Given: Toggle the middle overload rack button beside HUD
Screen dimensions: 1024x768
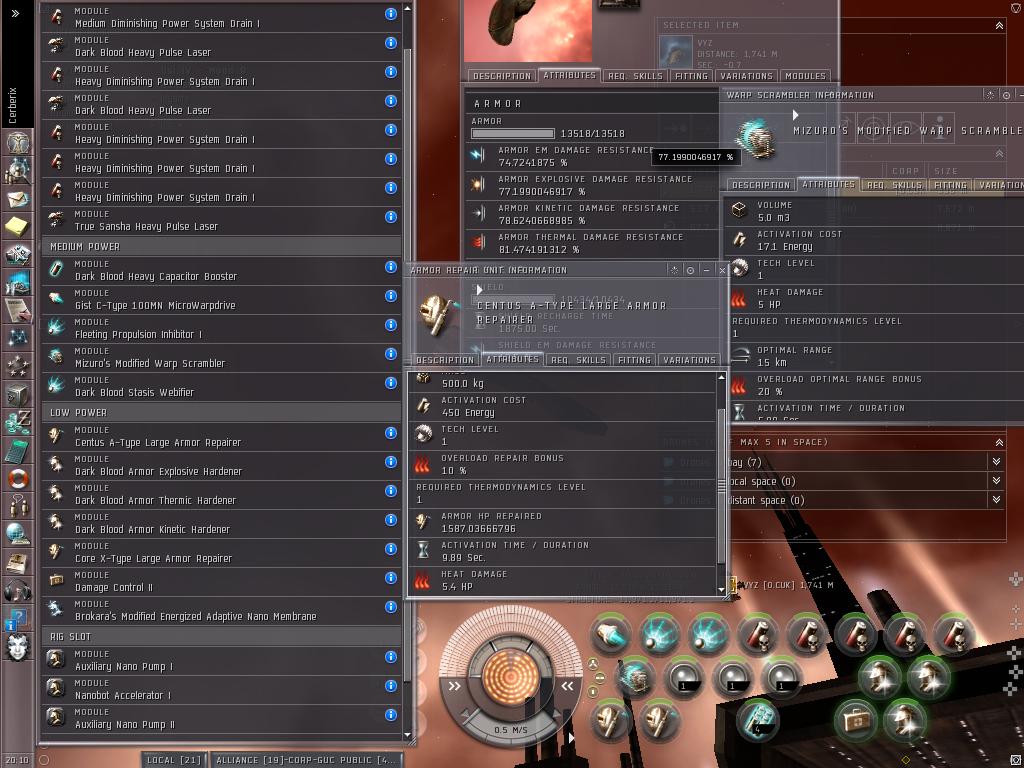Looking at the screenshot, I should click(x=600, y=677).
